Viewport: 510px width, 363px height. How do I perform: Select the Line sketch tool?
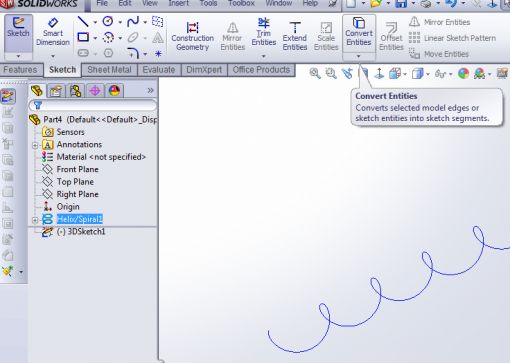83,22
